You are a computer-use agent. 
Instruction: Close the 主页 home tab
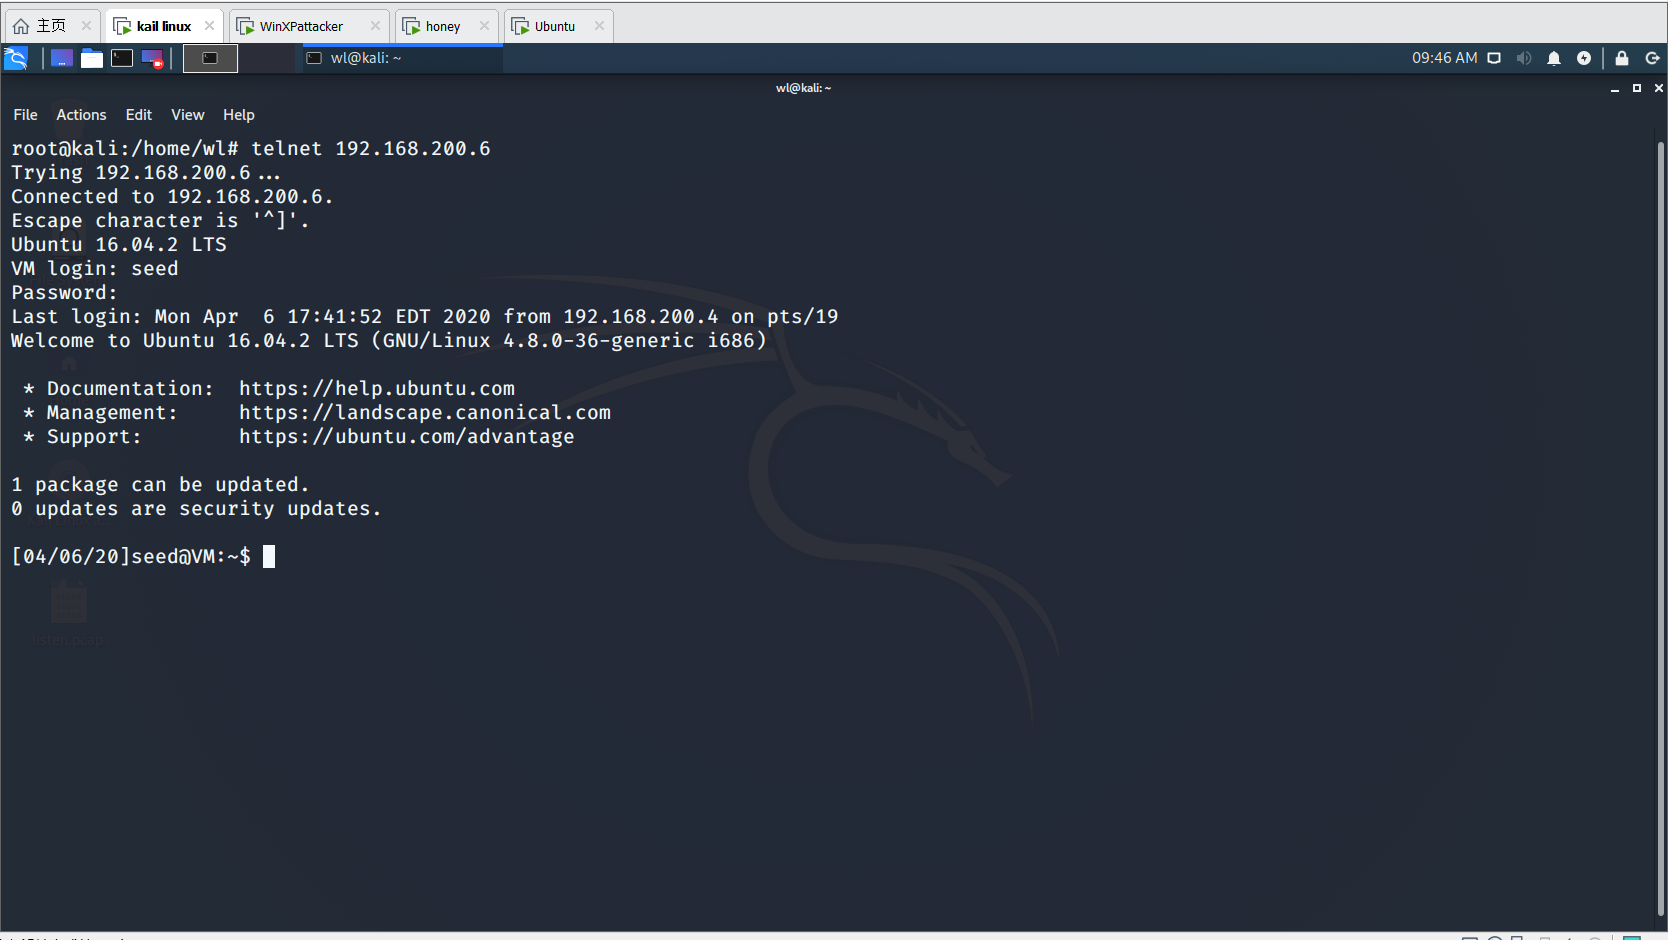[x=86, y=26]
